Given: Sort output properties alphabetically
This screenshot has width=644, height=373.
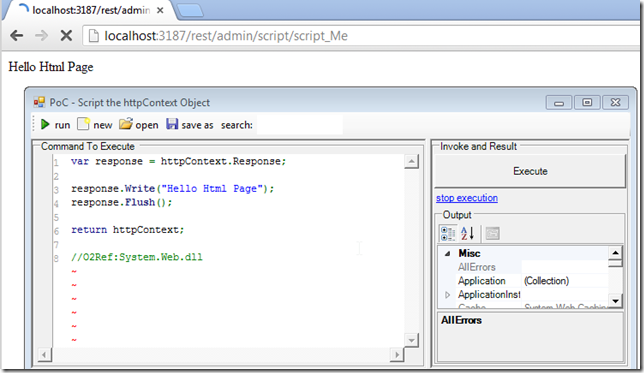Looking at the screenshot, I should (x=467, y=233).
